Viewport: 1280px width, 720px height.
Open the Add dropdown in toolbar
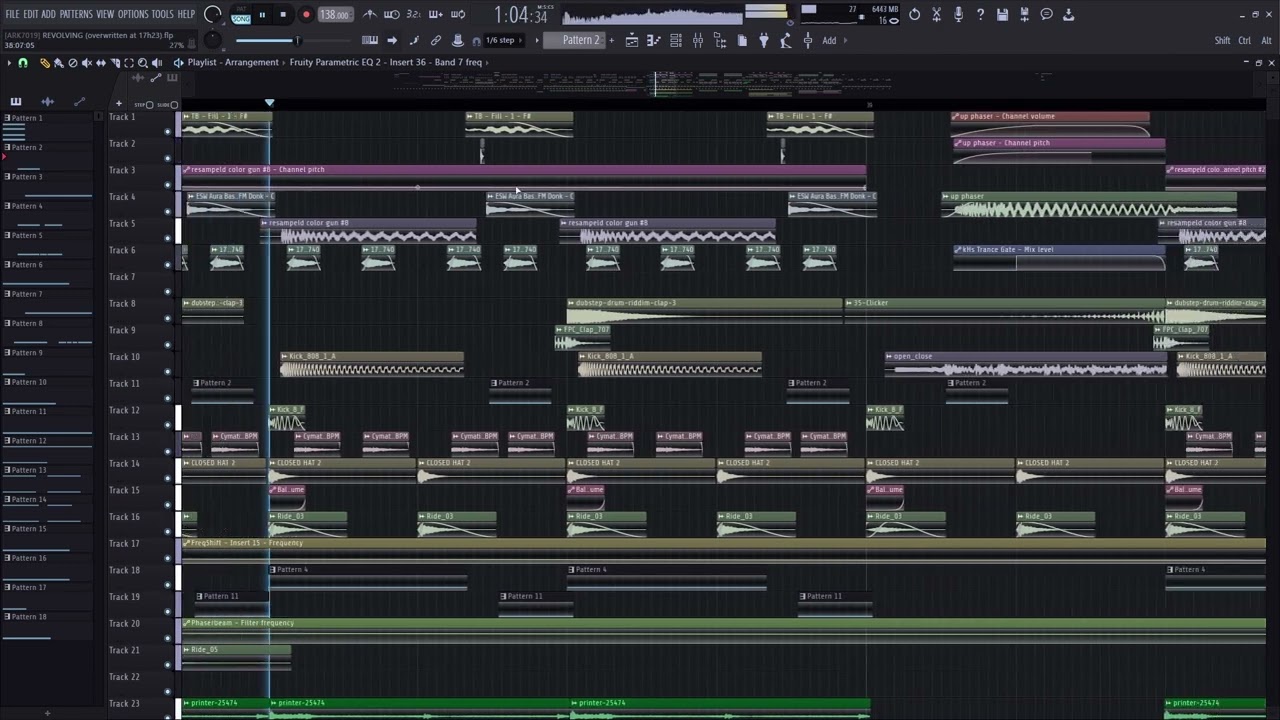[829, 41]
